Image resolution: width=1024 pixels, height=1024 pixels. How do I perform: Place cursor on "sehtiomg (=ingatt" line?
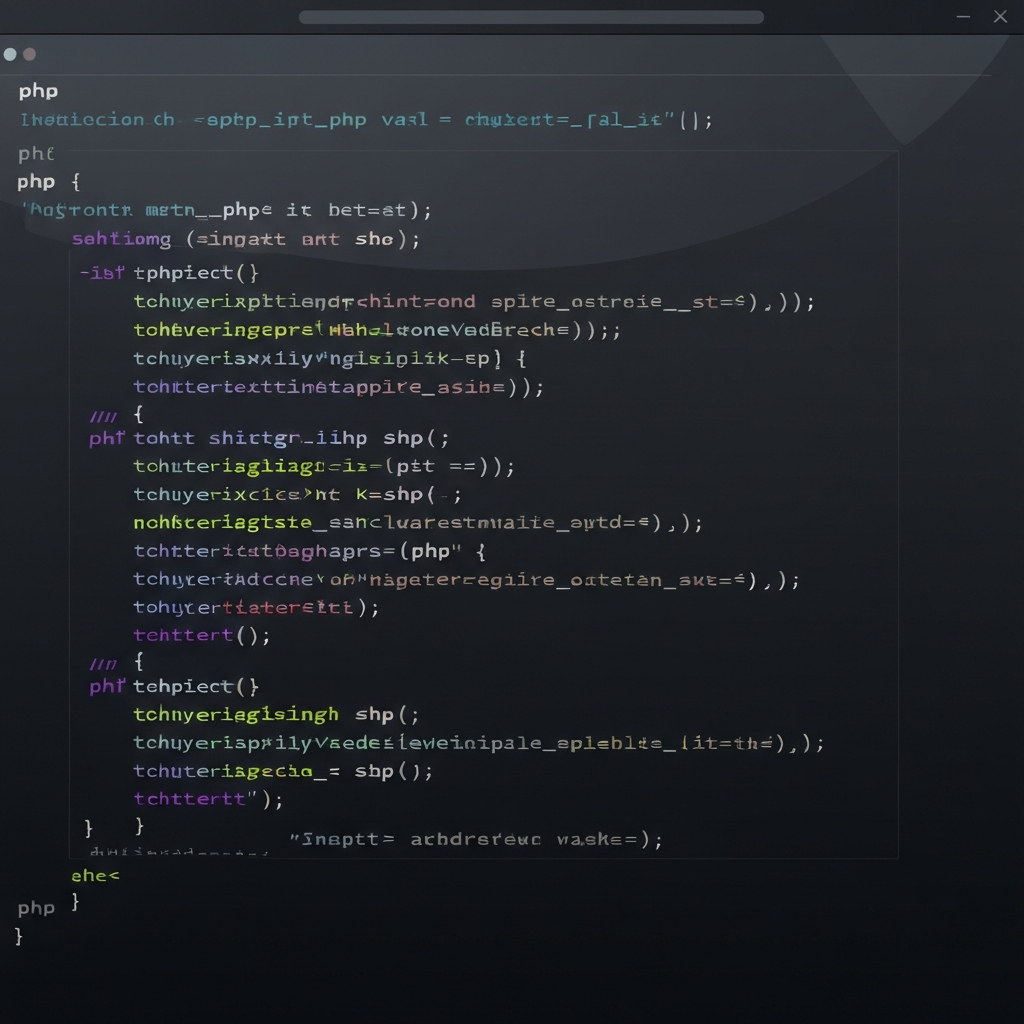tap(245, 240)
